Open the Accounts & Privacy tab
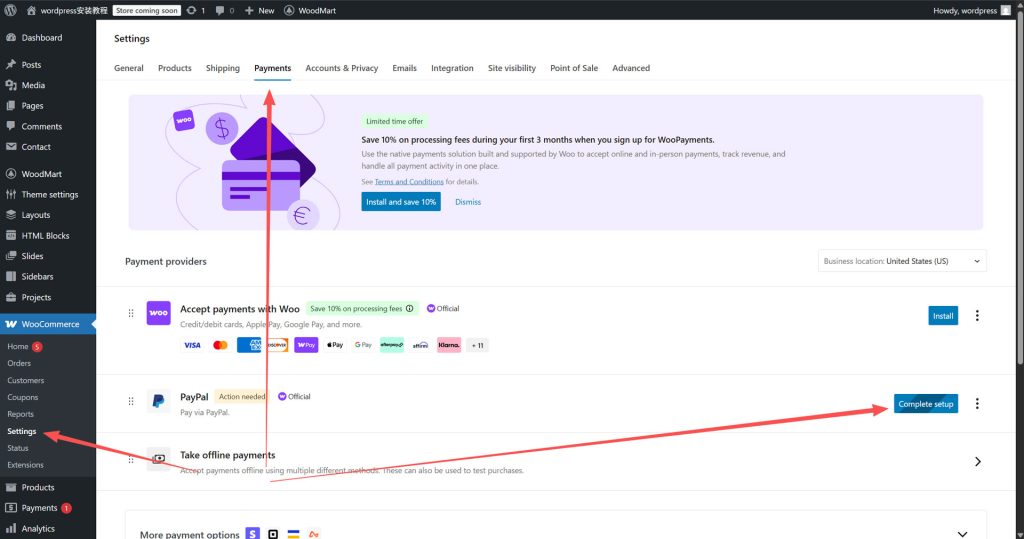Viewport: 1024px width, 539px height. [x=341, y=68]
